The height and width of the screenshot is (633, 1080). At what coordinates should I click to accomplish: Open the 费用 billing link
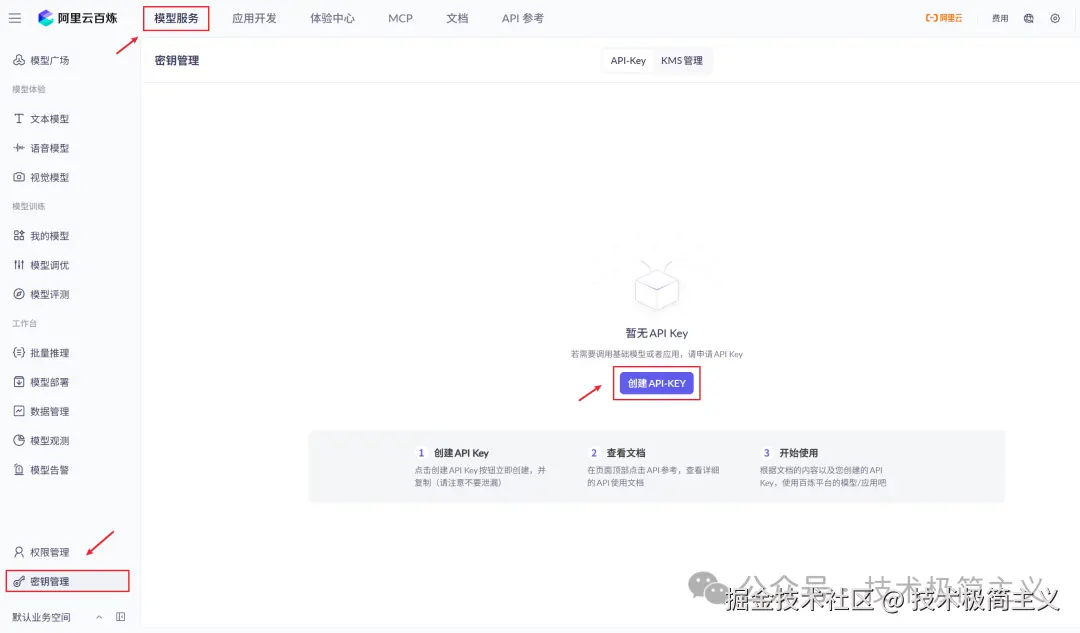[x=999, y=18]
